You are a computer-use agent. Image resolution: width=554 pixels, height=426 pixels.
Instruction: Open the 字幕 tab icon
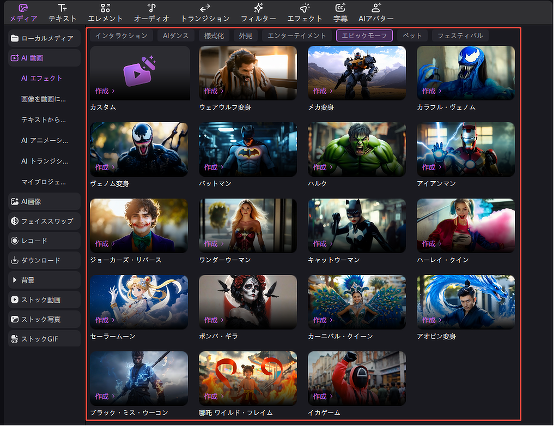[340, 8]
